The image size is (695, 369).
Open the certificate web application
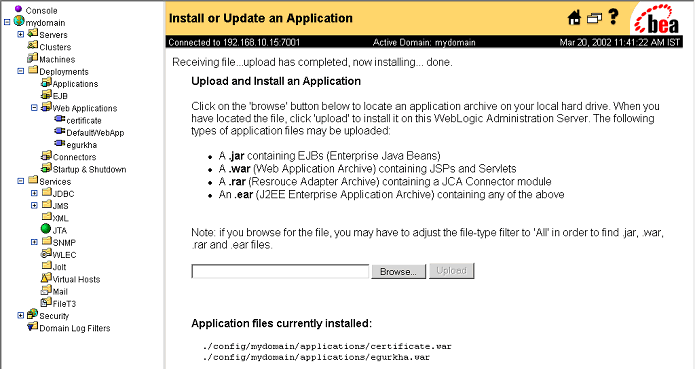click(84, 121)
